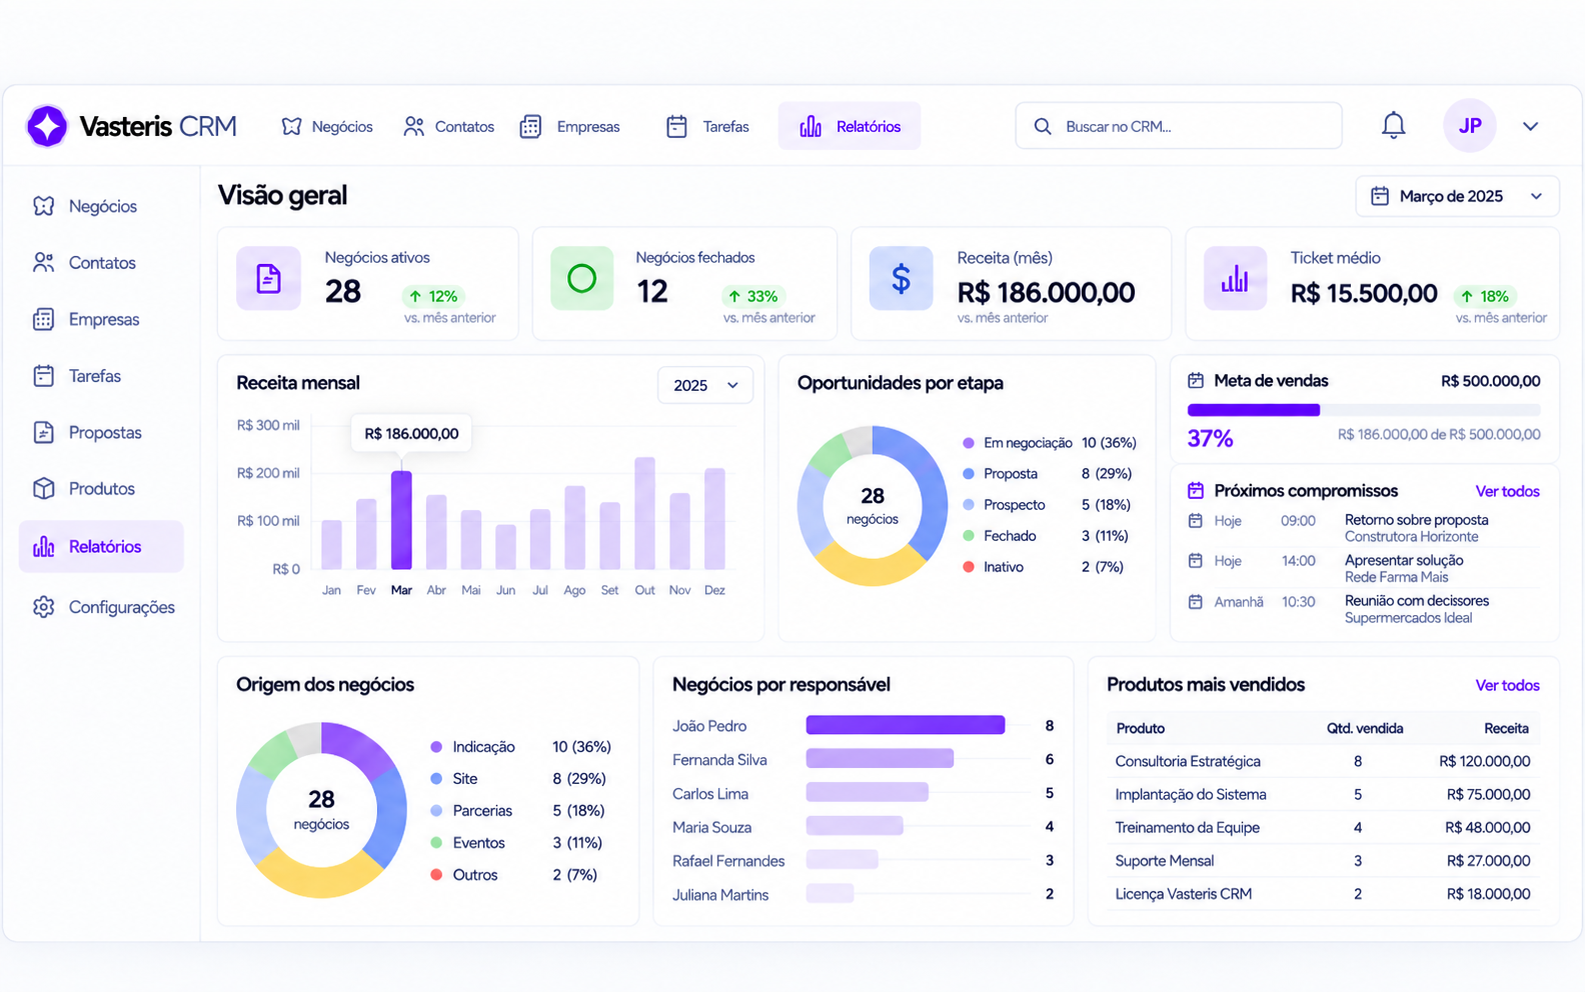The width and height of the screenshot is (1585, 992).
Task: Click the Receita dollar sign icon
Action: click(x=901, y=278)
